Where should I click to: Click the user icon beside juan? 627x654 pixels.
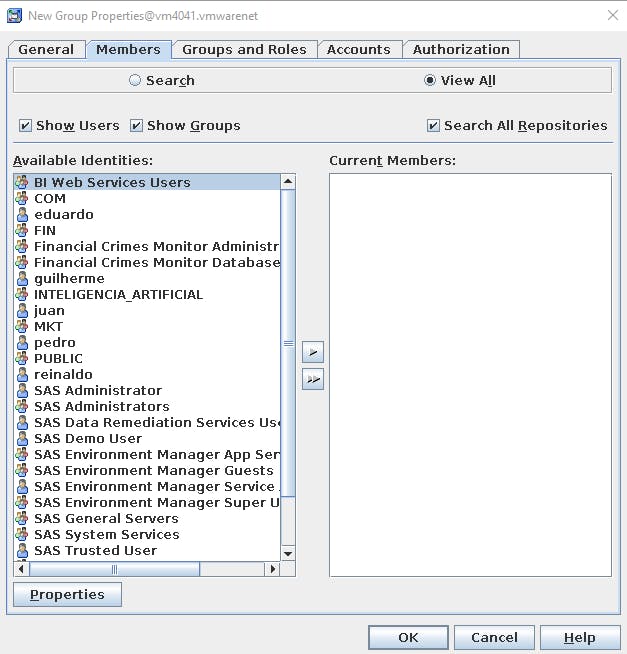tap(22, 310)
